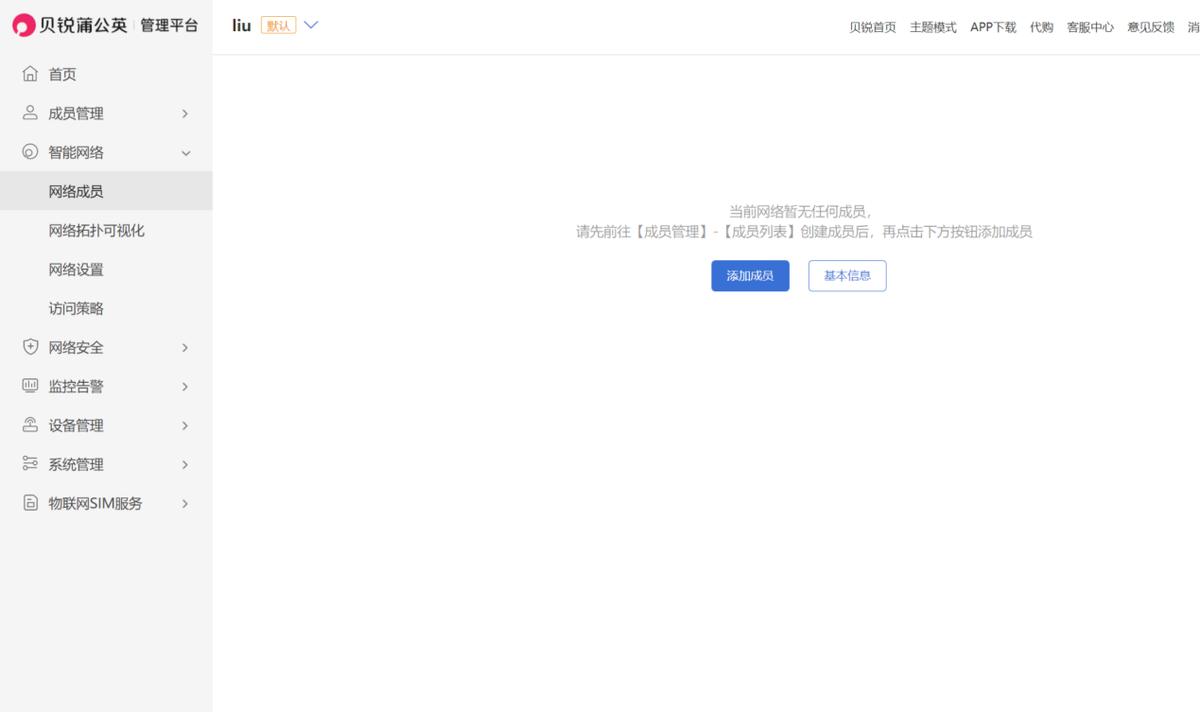Open the 意见反馈 feedback link

tap(1151, 27)
